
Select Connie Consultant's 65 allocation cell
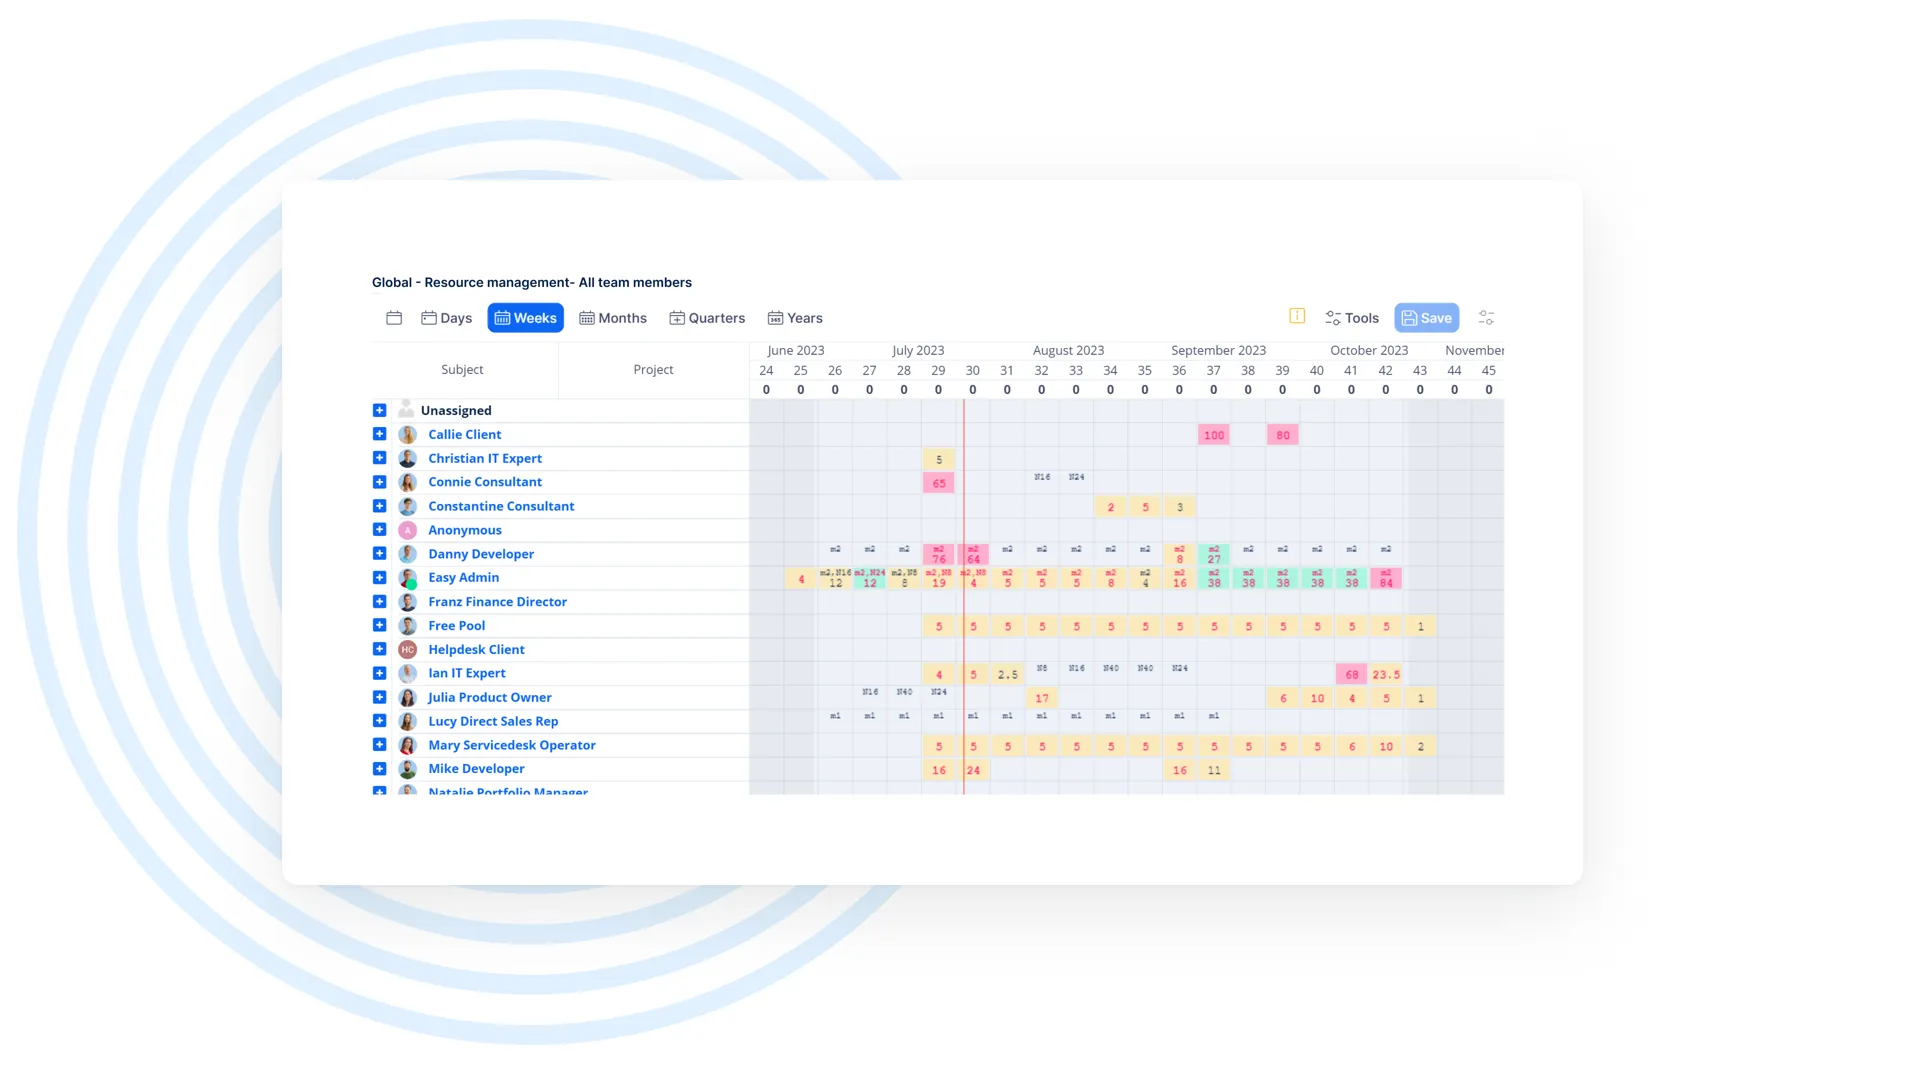(x=938, y=483)
